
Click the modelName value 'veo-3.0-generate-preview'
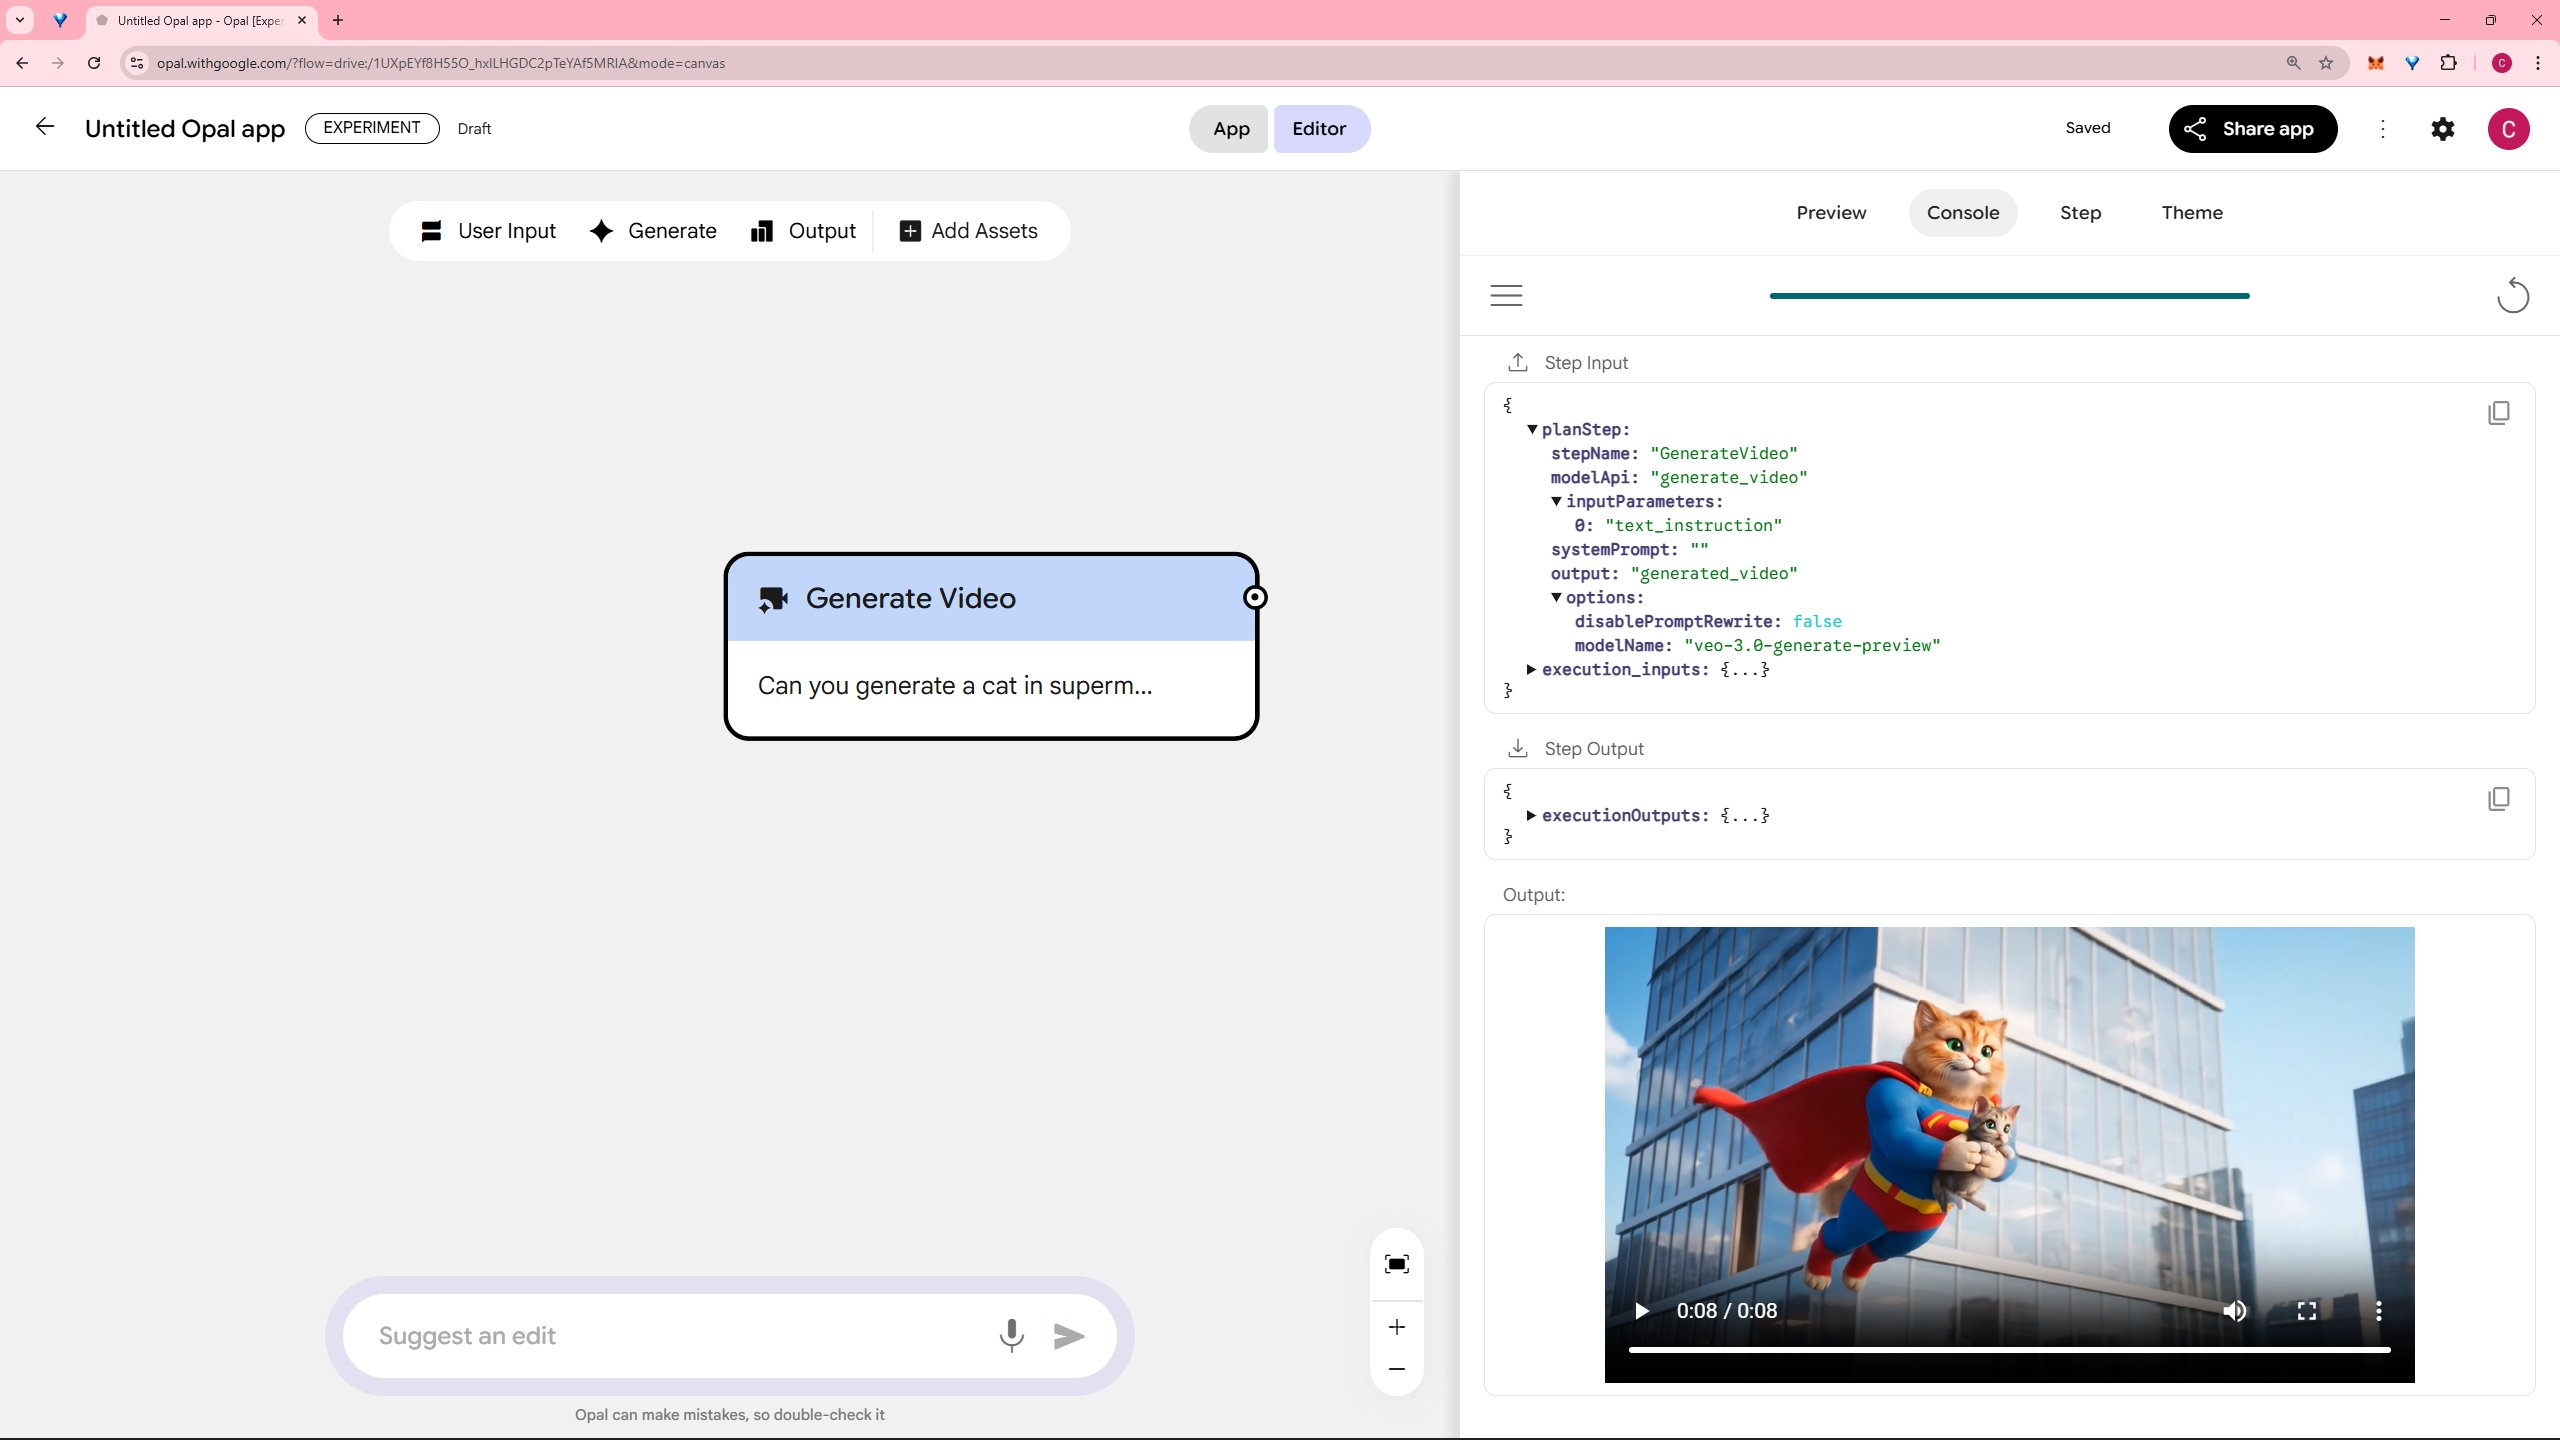point(1812,646)
